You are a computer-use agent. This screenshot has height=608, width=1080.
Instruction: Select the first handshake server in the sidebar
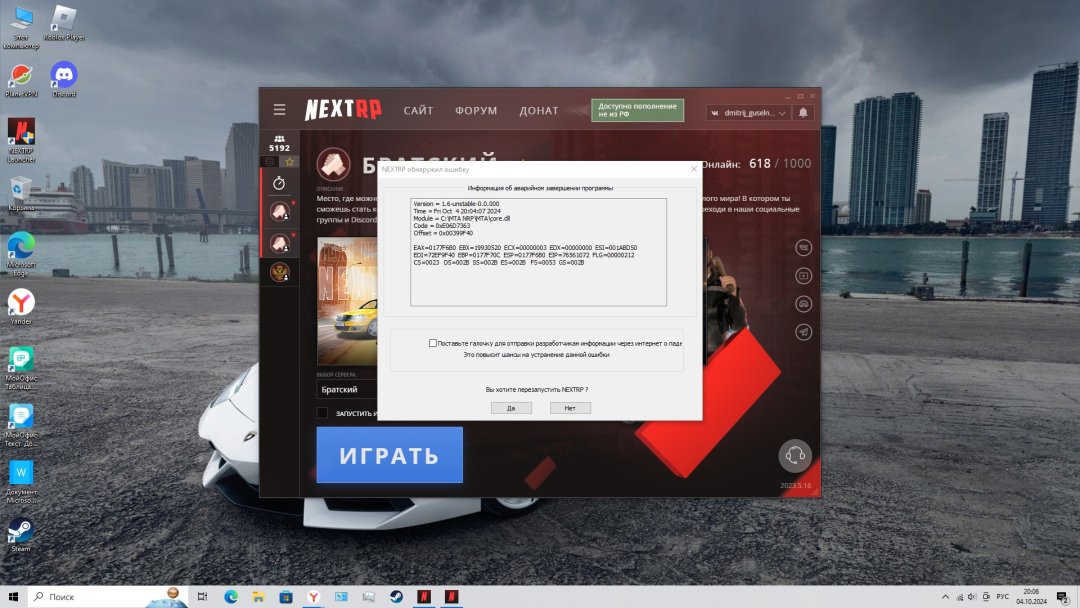click(280, 211)
